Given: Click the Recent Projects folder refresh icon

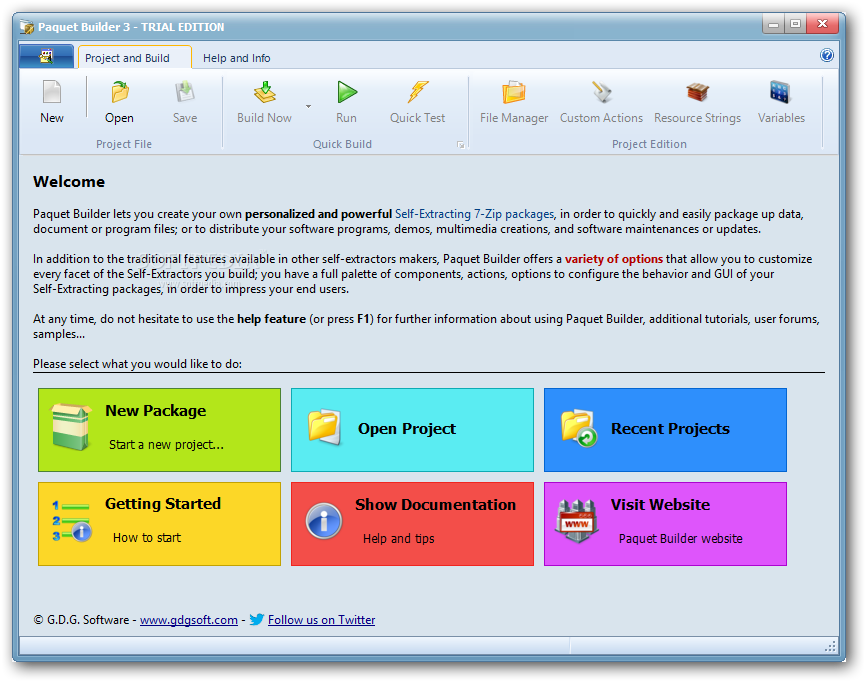Looking at the screenshot, I should (578, 427).
